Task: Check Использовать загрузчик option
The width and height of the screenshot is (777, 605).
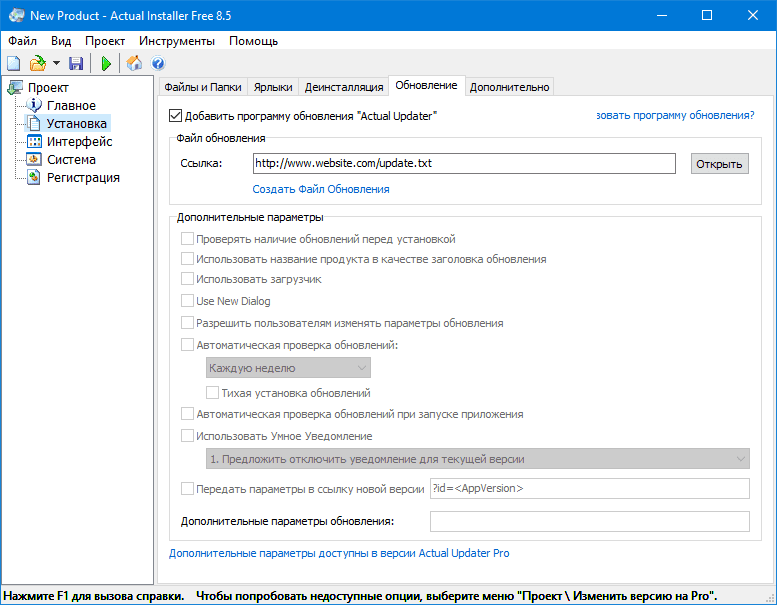Action: tap(187, 279)
